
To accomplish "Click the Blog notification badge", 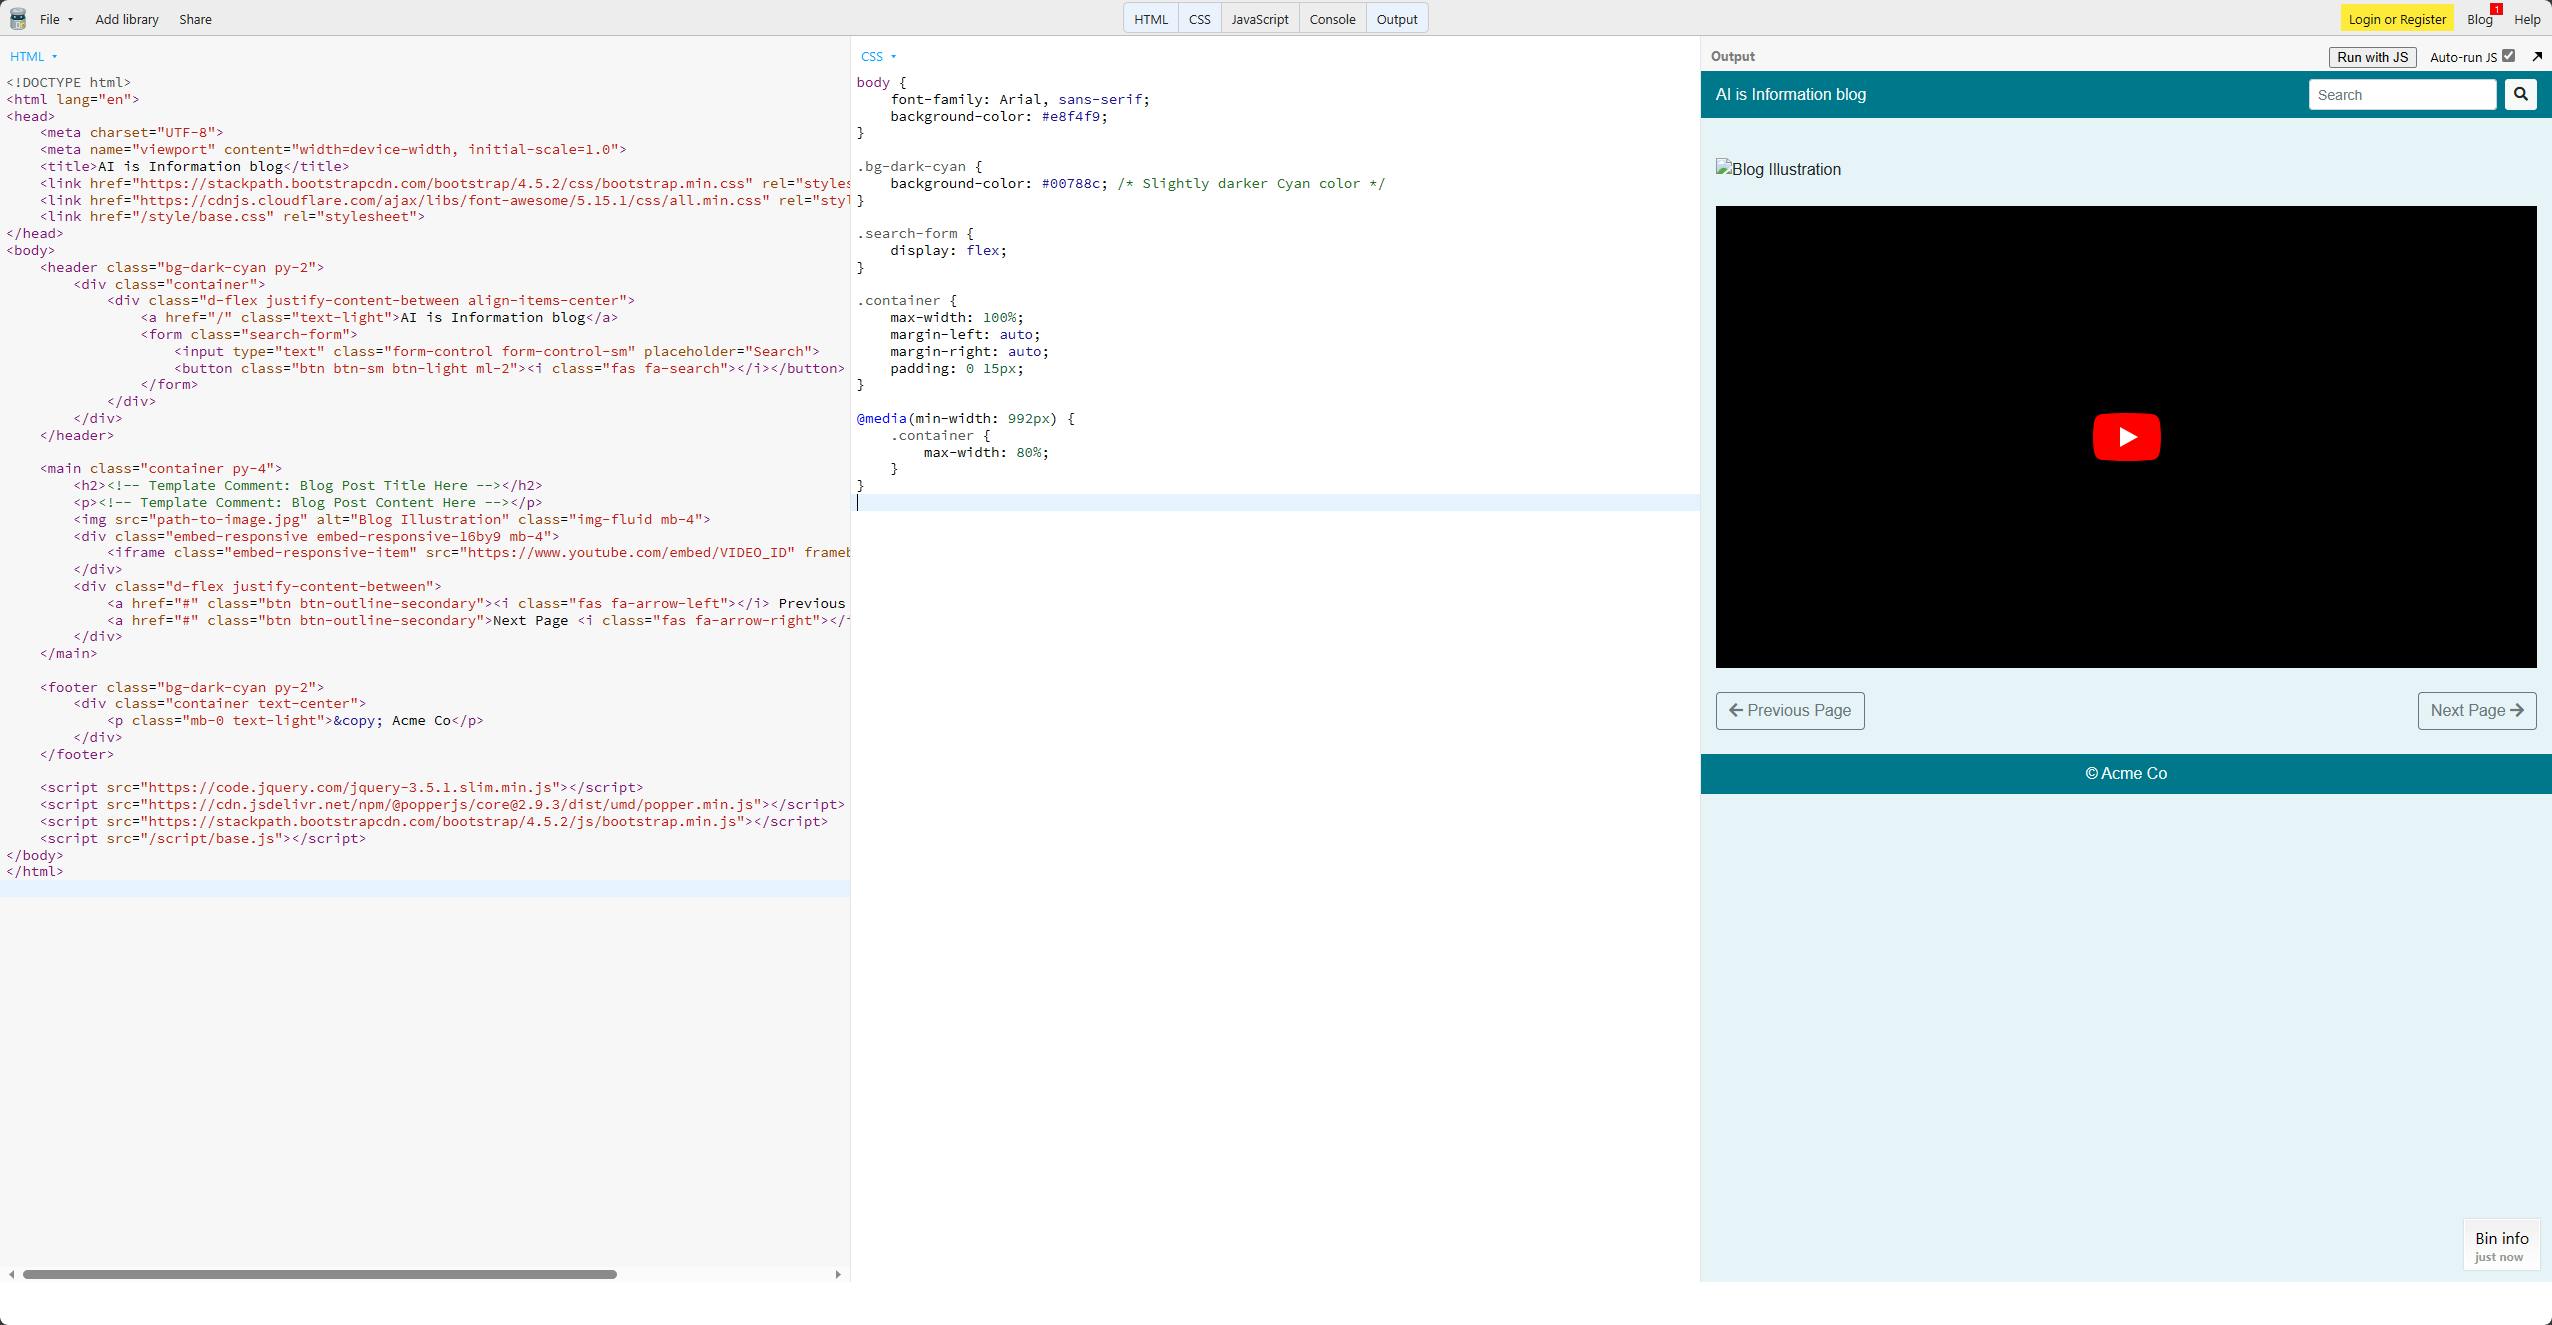I will [x=2496, y=10].
